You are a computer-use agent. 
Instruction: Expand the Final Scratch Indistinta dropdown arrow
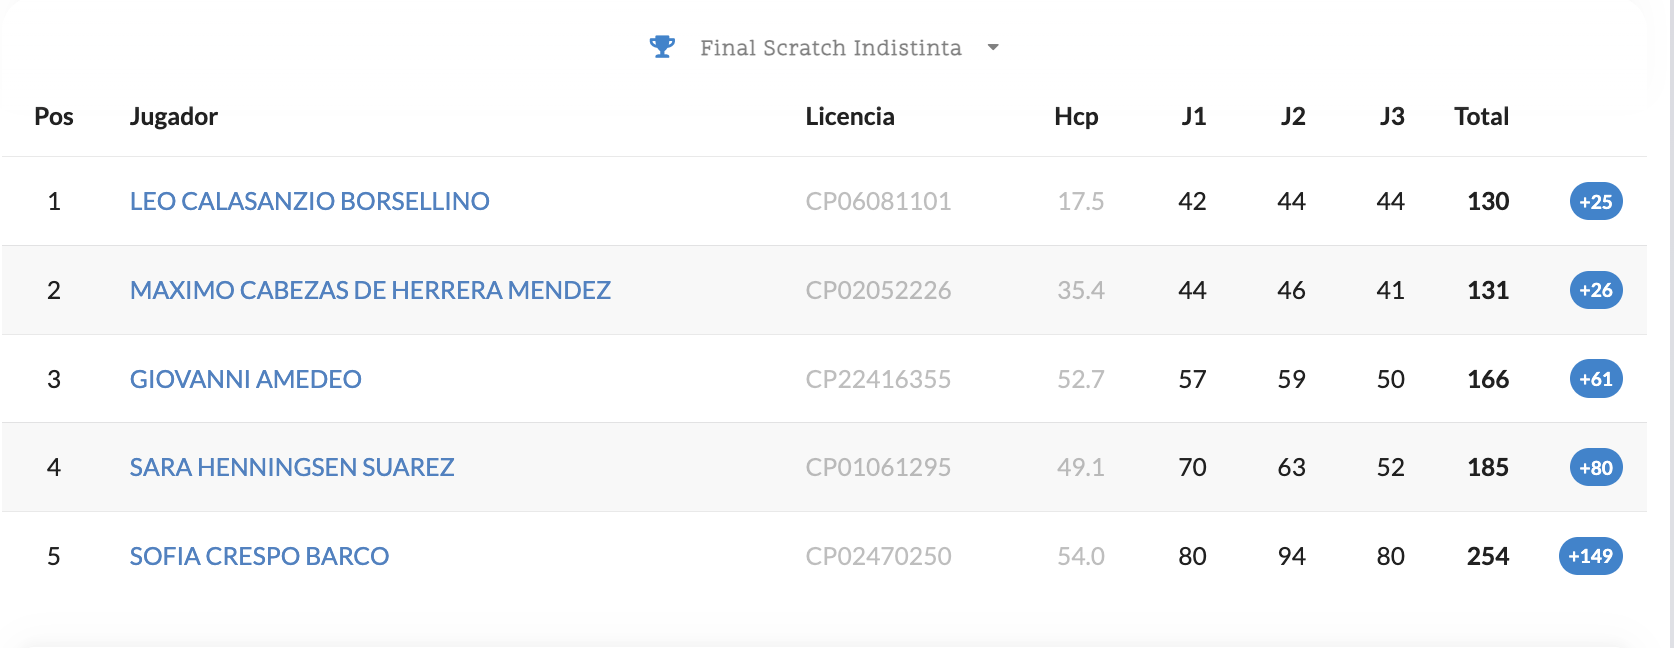[x=993, y=47]
